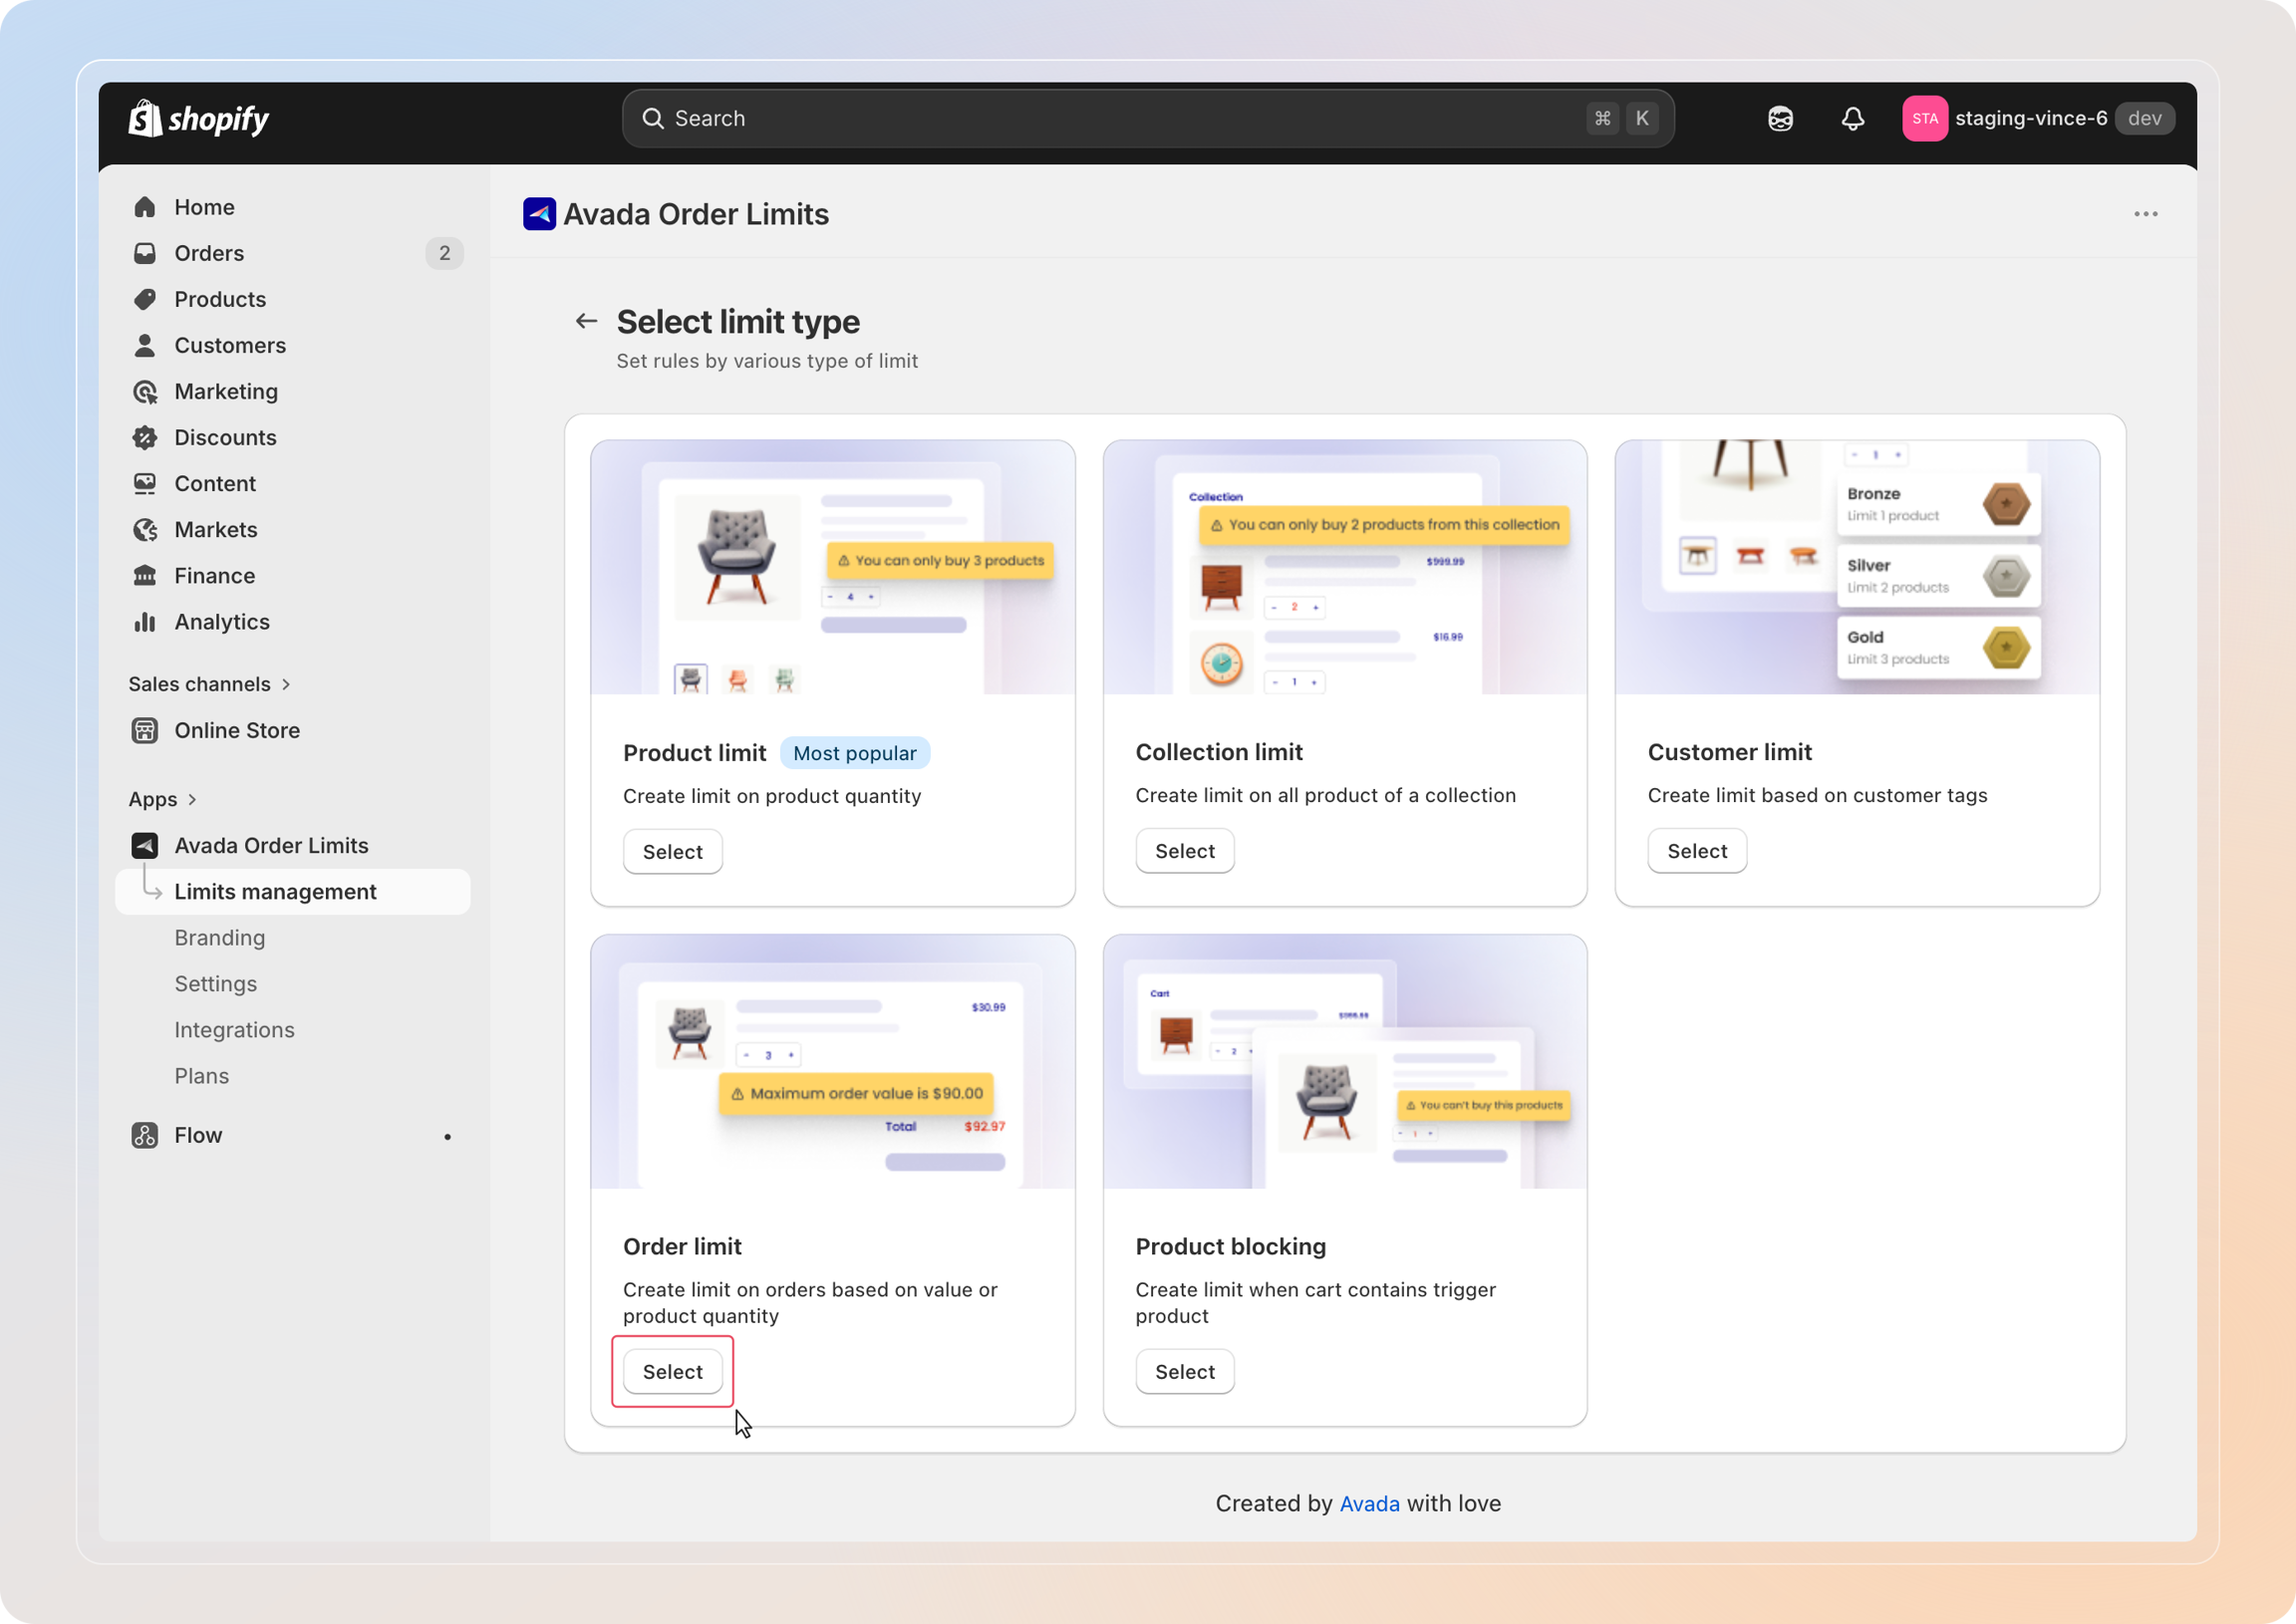Image resolution: width=2296 pixels, height=1624 pixels.
Task: Select the Product blocking type
Action: [1184, 1371]
